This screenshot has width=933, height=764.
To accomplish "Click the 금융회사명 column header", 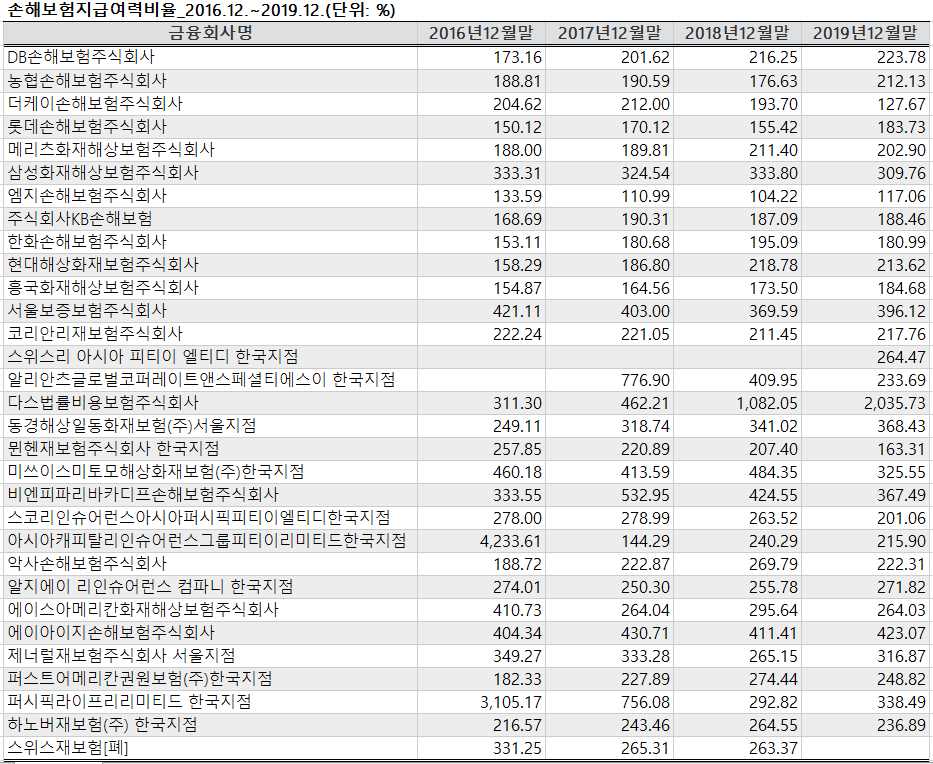I will tap(211, 33).
